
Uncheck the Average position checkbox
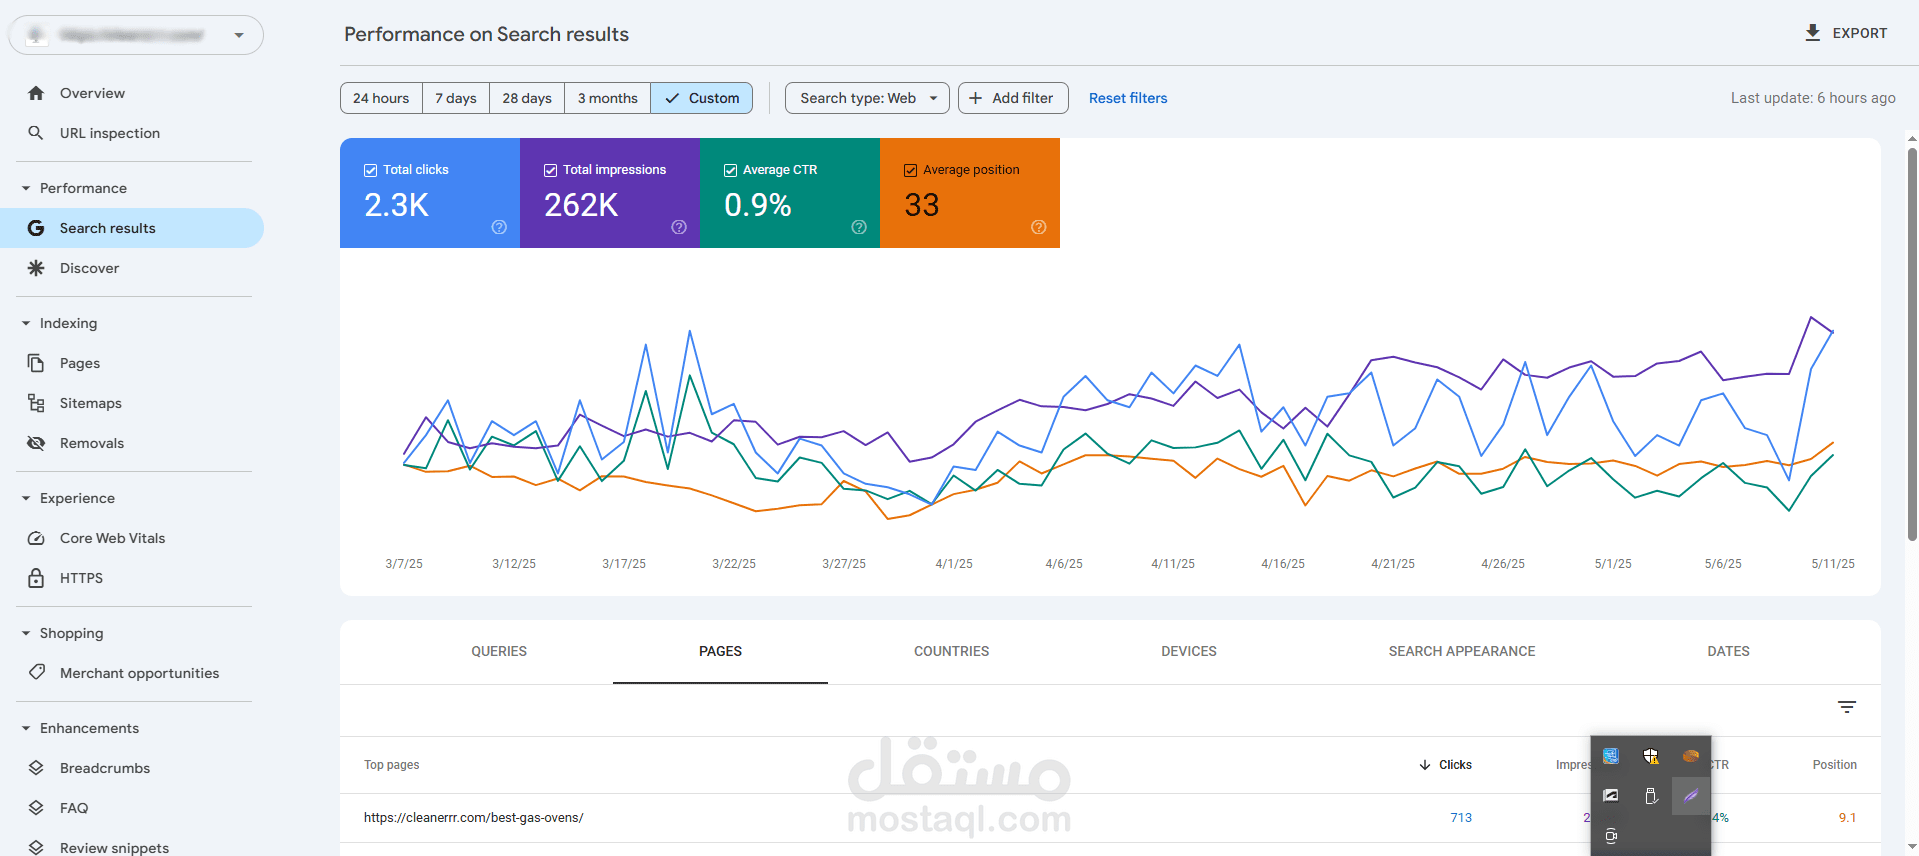click(x=910, y=170)
